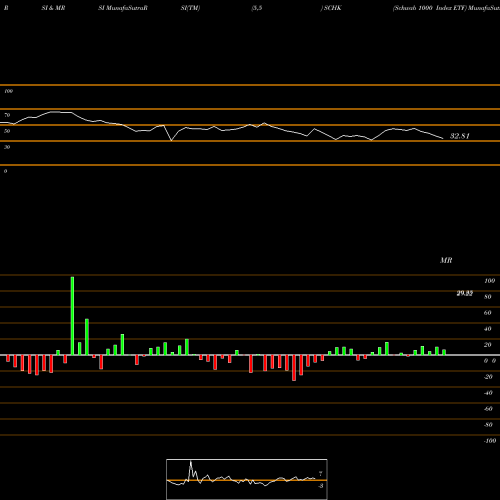
Task: Click the deepest red histogram bar
Action: coord(294,368)
